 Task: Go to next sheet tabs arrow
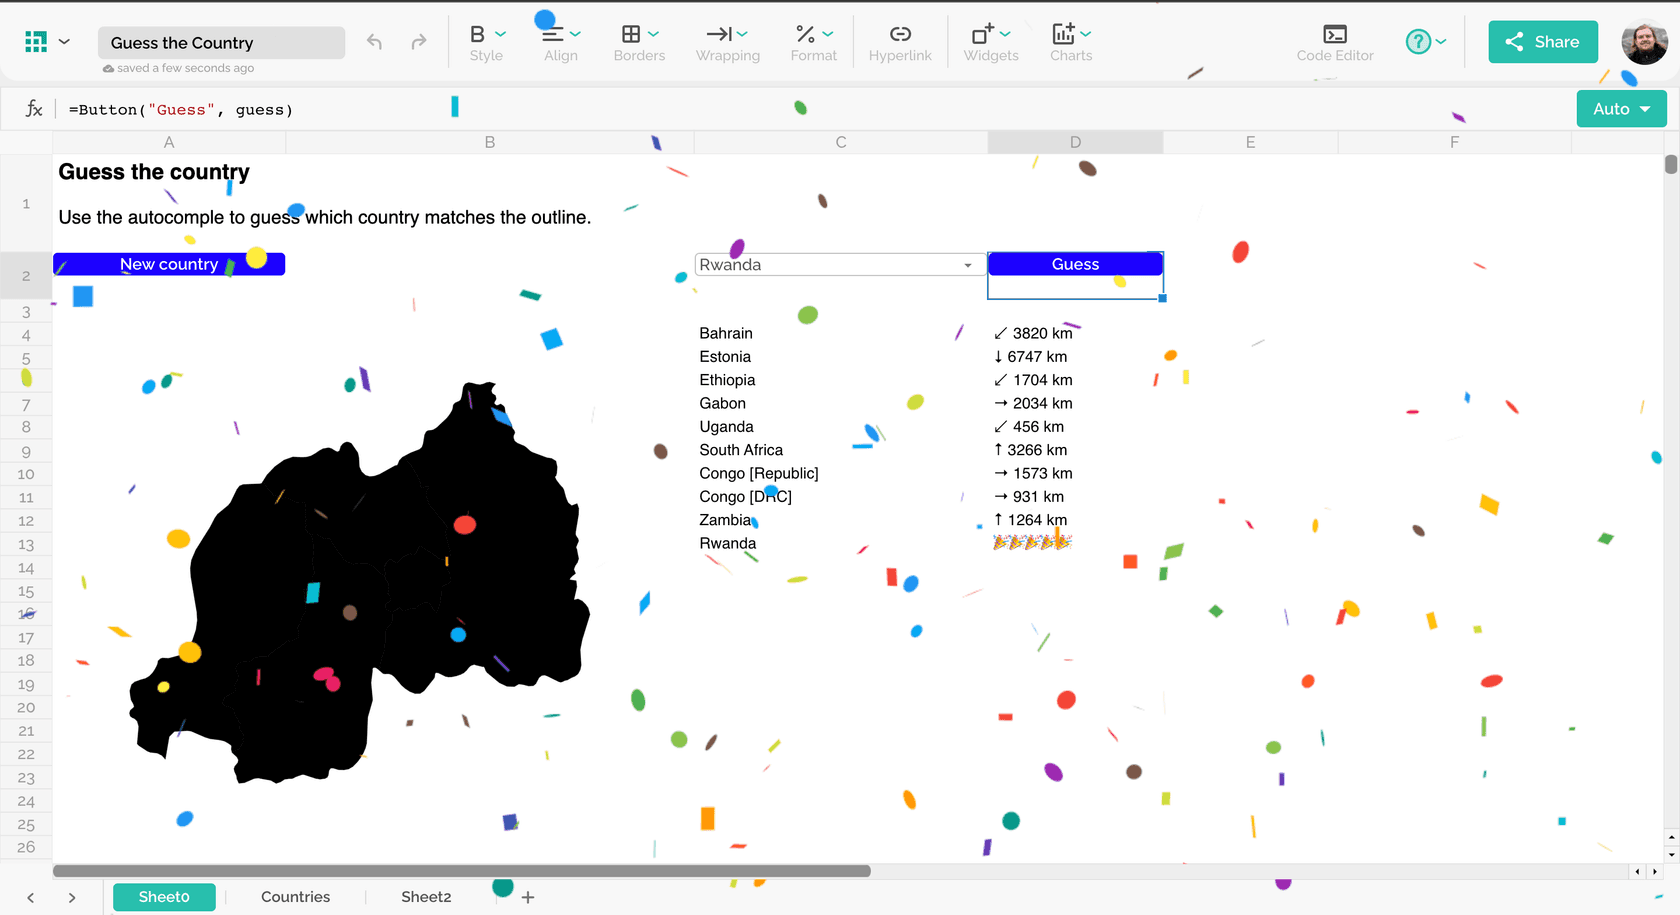click(x=72, y=898)
